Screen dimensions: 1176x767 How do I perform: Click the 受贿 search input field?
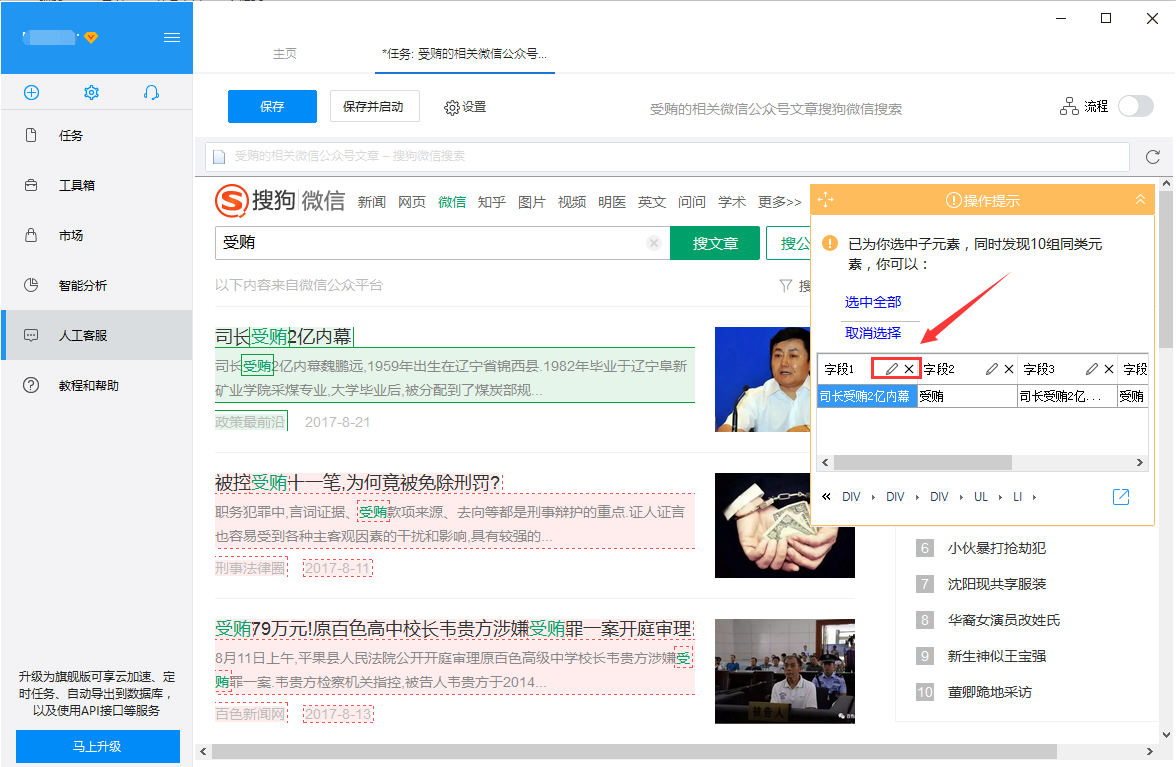click(x=430, y=243)
